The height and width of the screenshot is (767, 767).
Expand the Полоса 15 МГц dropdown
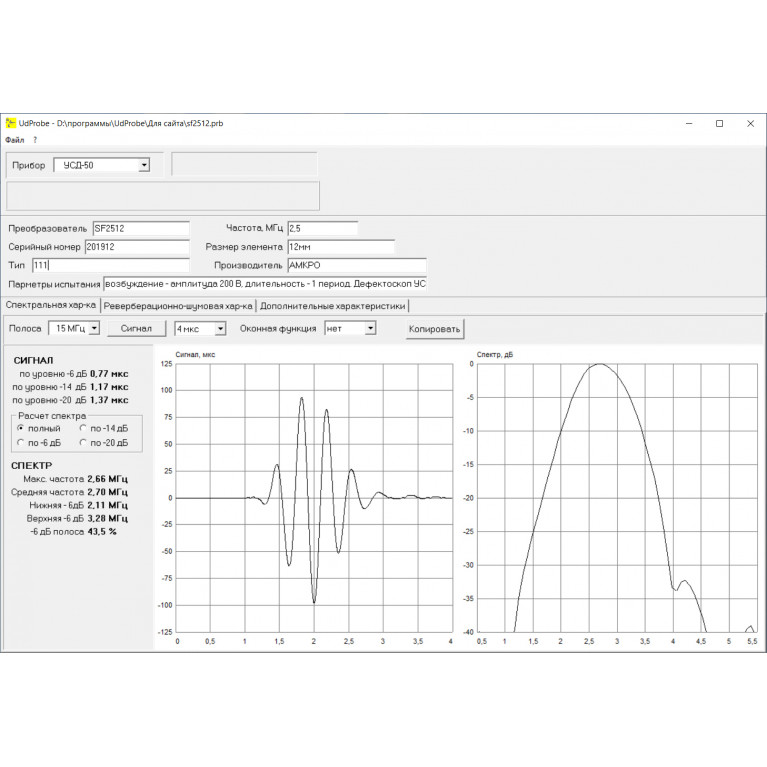[95, 328]
